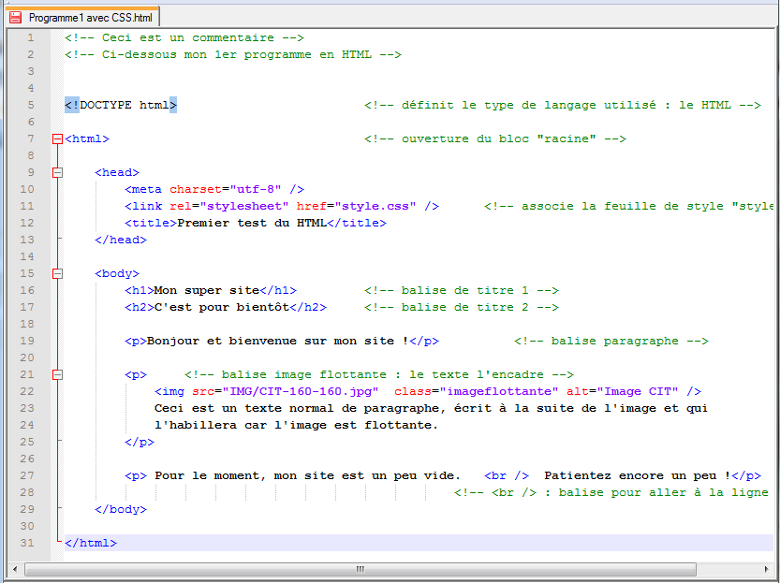Click the horizontal scrollbar right arrow

point(766,569)
